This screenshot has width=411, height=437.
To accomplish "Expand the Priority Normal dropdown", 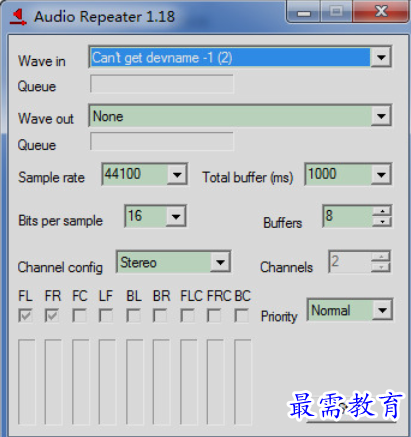I will [x=382, y=310].
